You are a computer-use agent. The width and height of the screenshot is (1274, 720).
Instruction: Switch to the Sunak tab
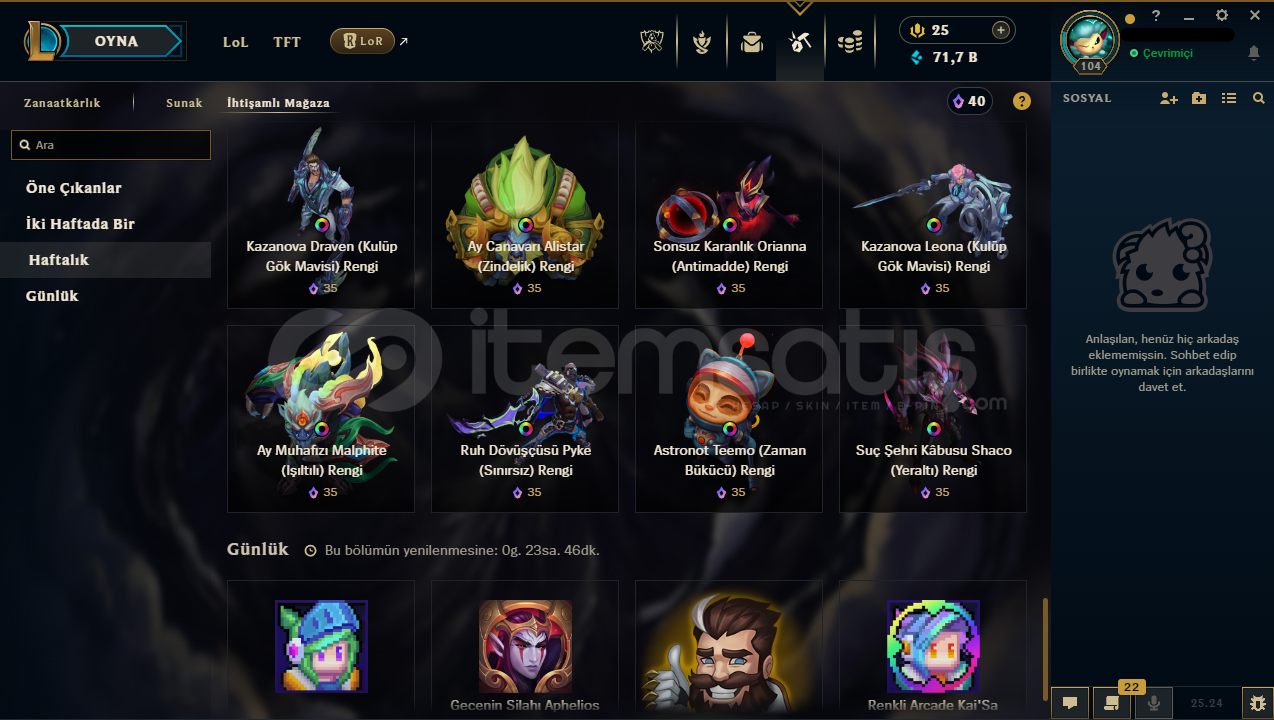[x=184, y=103]
